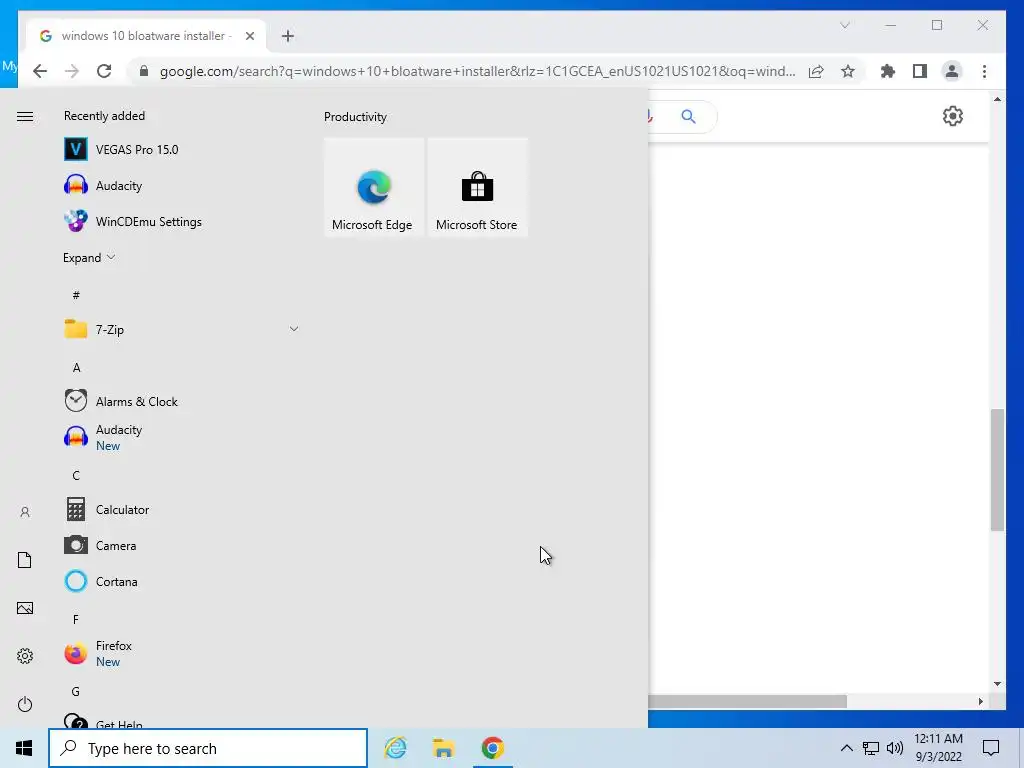Screen dimensions: 1024x768
Task: Expand the Recently added list
Action: click(89, 257)
